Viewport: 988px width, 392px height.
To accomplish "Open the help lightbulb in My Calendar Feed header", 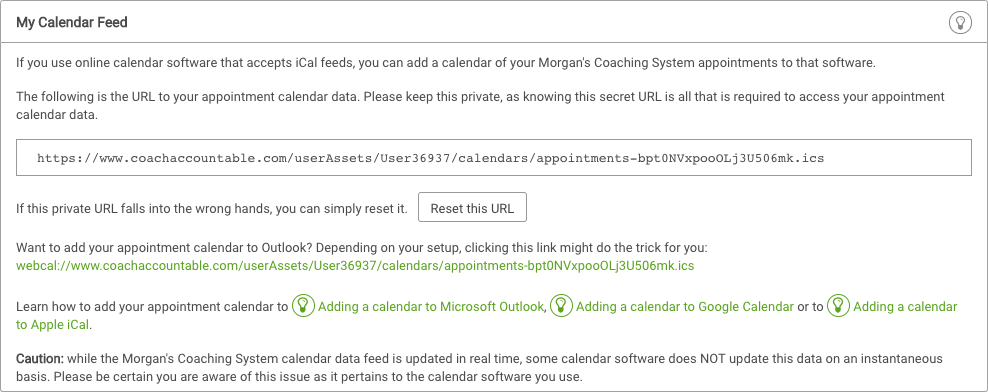I will click(960, 23).
